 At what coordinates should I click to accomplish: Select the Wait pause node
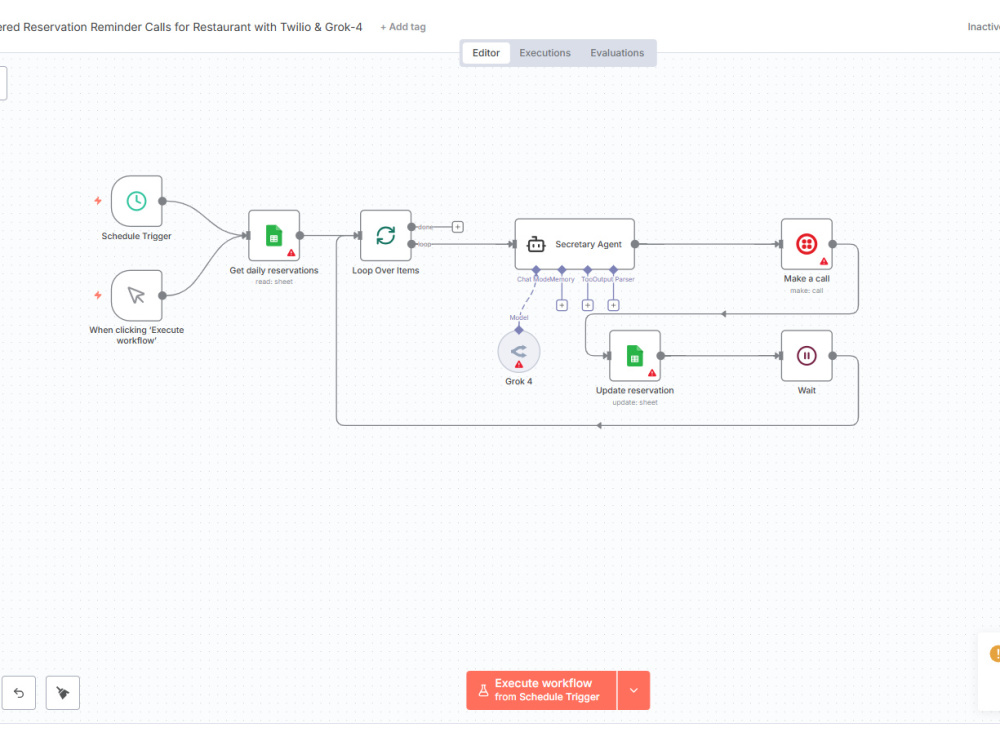pos(806,355)
